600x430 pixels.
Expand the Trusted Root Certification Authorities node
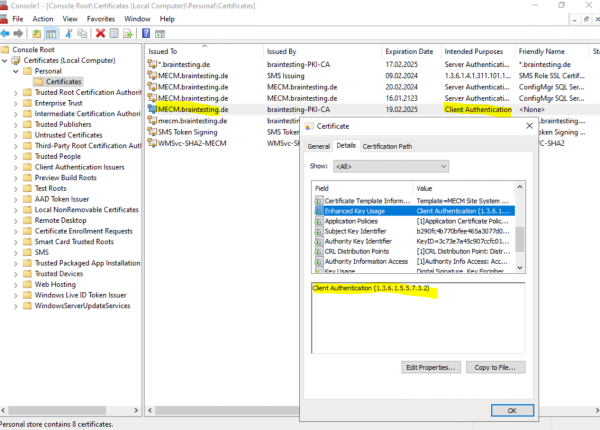point(16,93)
